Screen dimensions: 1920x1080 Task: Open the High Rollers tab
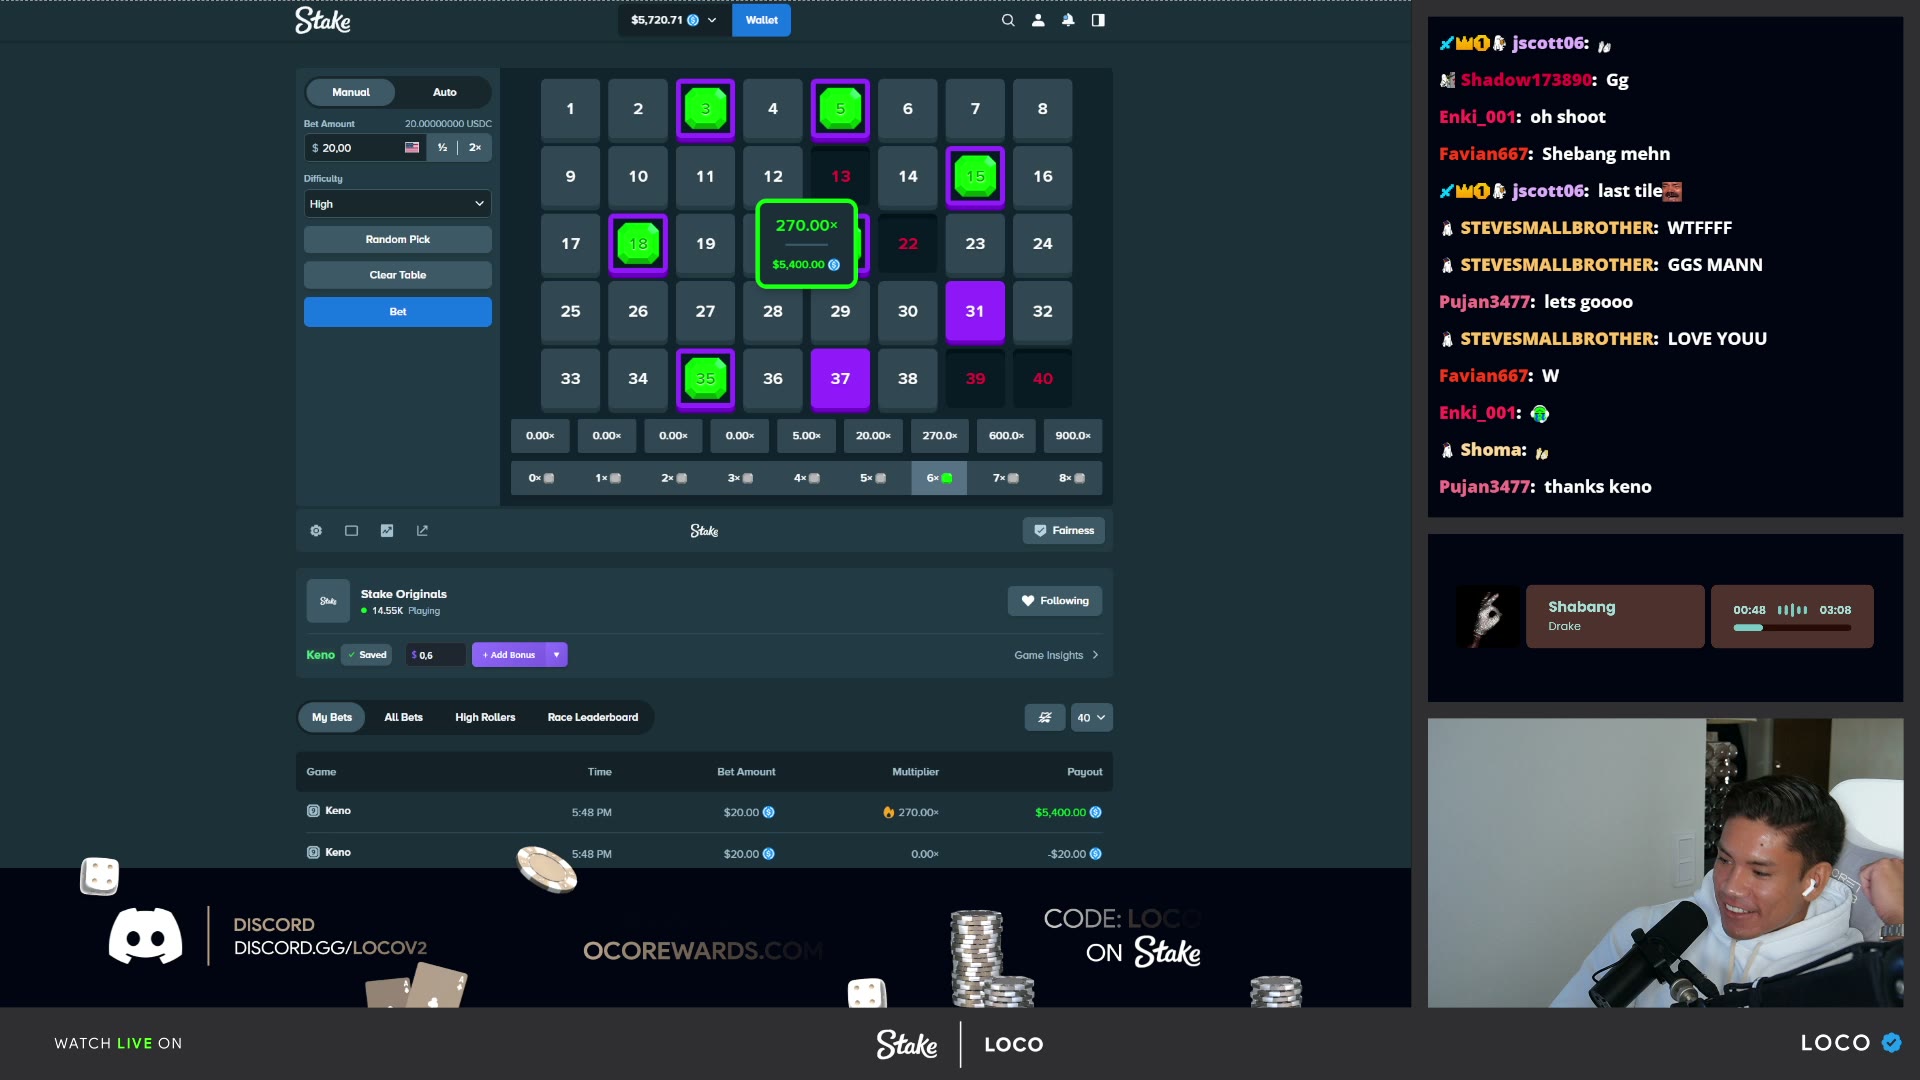pos(485,718)
